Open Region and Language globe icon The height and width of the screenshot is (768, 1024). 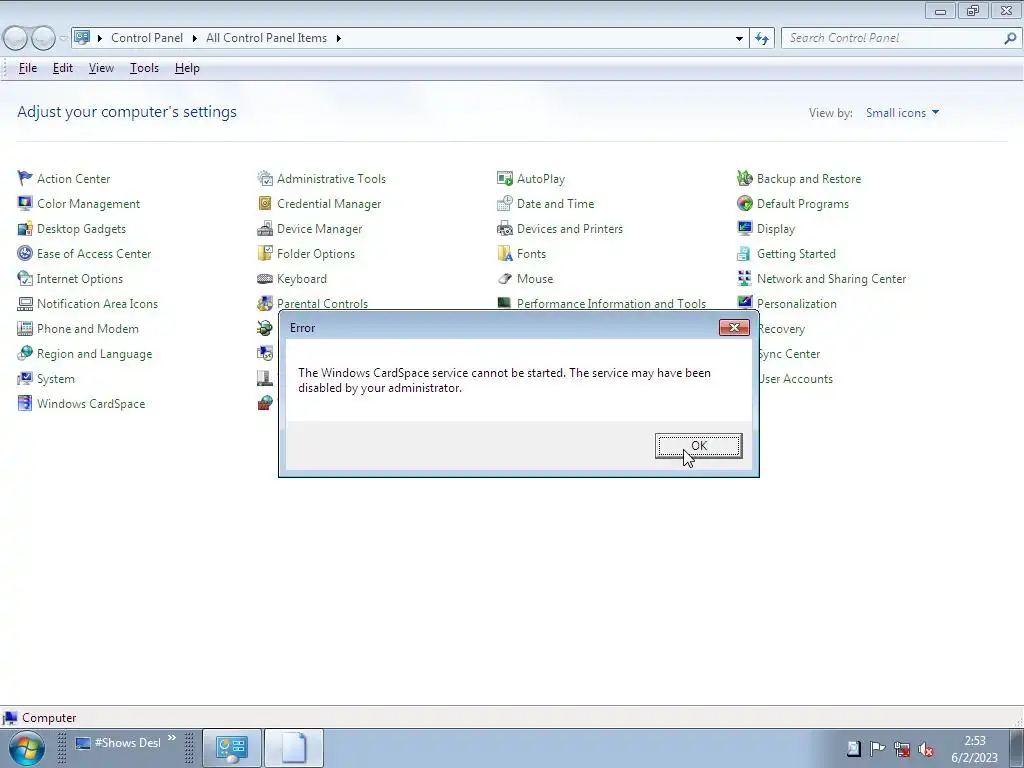pyautogui.click(x=25, y=353)
